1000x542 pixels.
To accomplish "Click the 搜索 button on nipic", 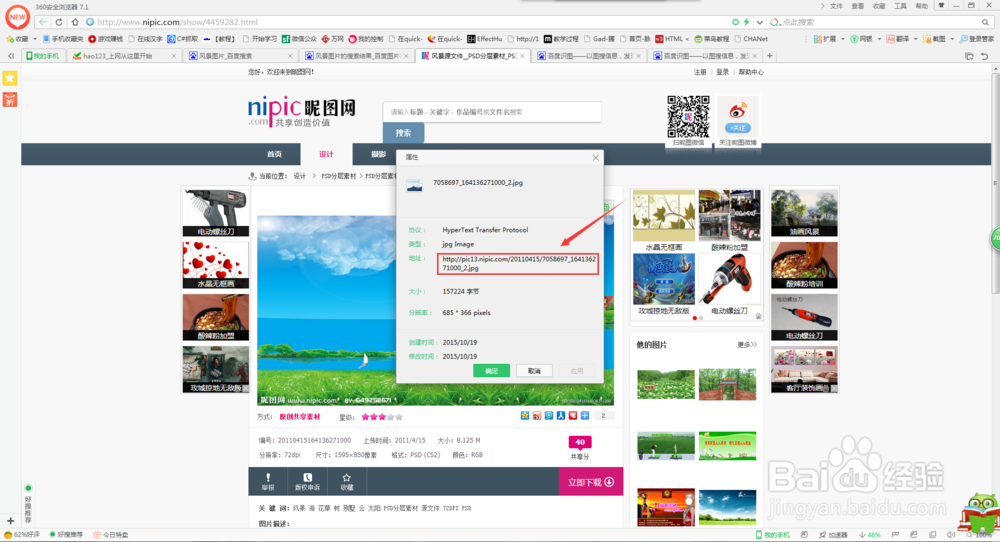I will pyautogui.click(x=403, y=133).
